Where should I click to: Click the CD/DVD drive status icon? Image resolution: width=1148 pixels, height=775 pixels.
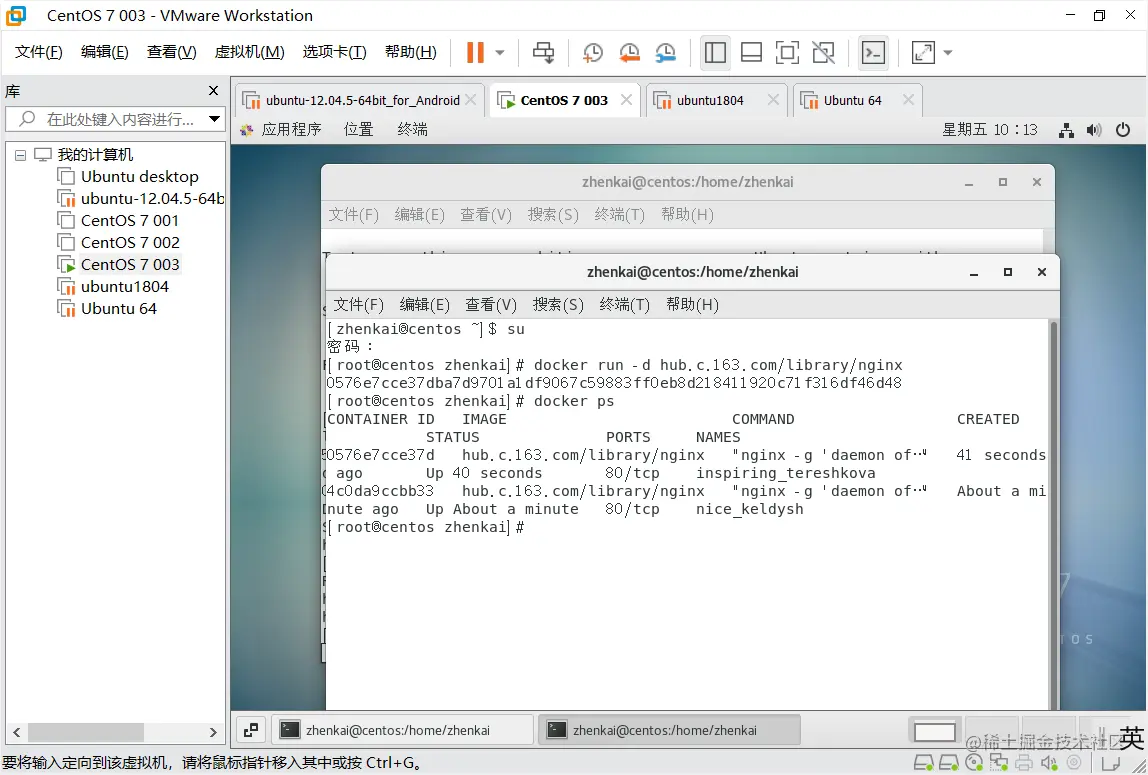(974, 763)
